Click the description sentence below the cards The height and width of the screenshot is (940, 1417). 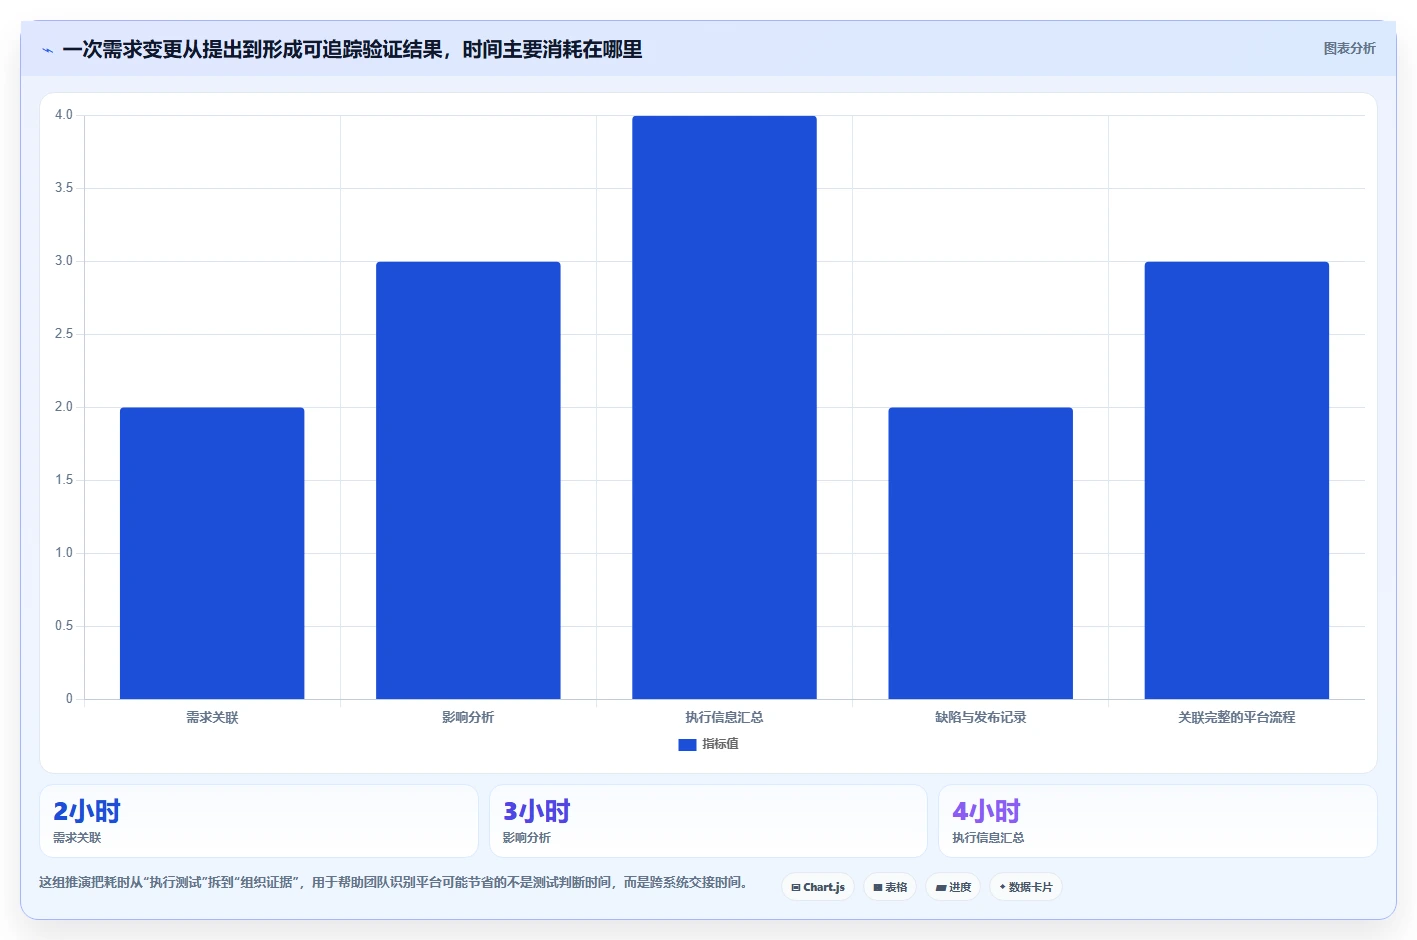393,882
